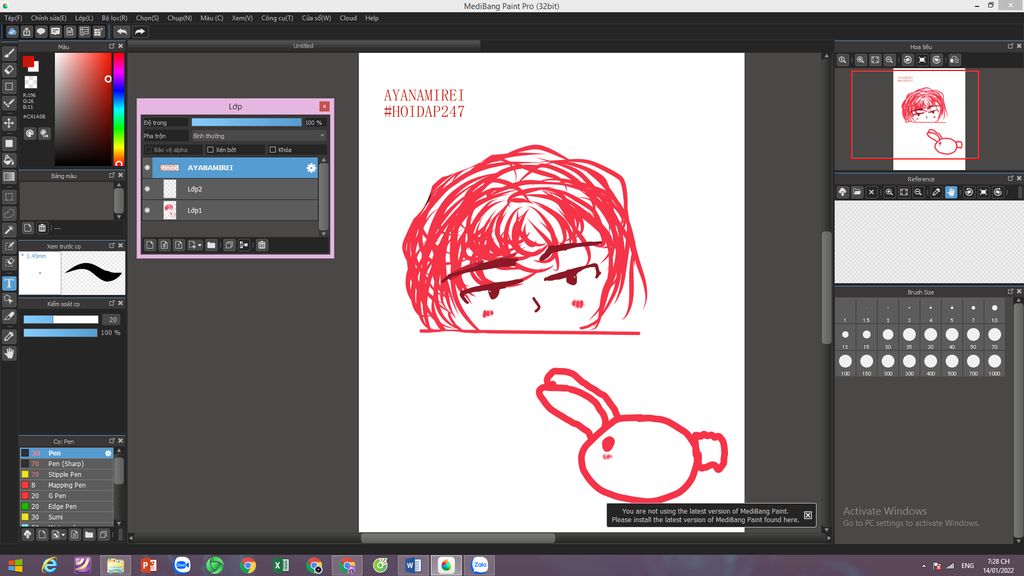This screenshot has height=576, width=1024.
Task: Click the Redo arrow in top toolbar
Action: pyautogui.click(x=140, y=31)
